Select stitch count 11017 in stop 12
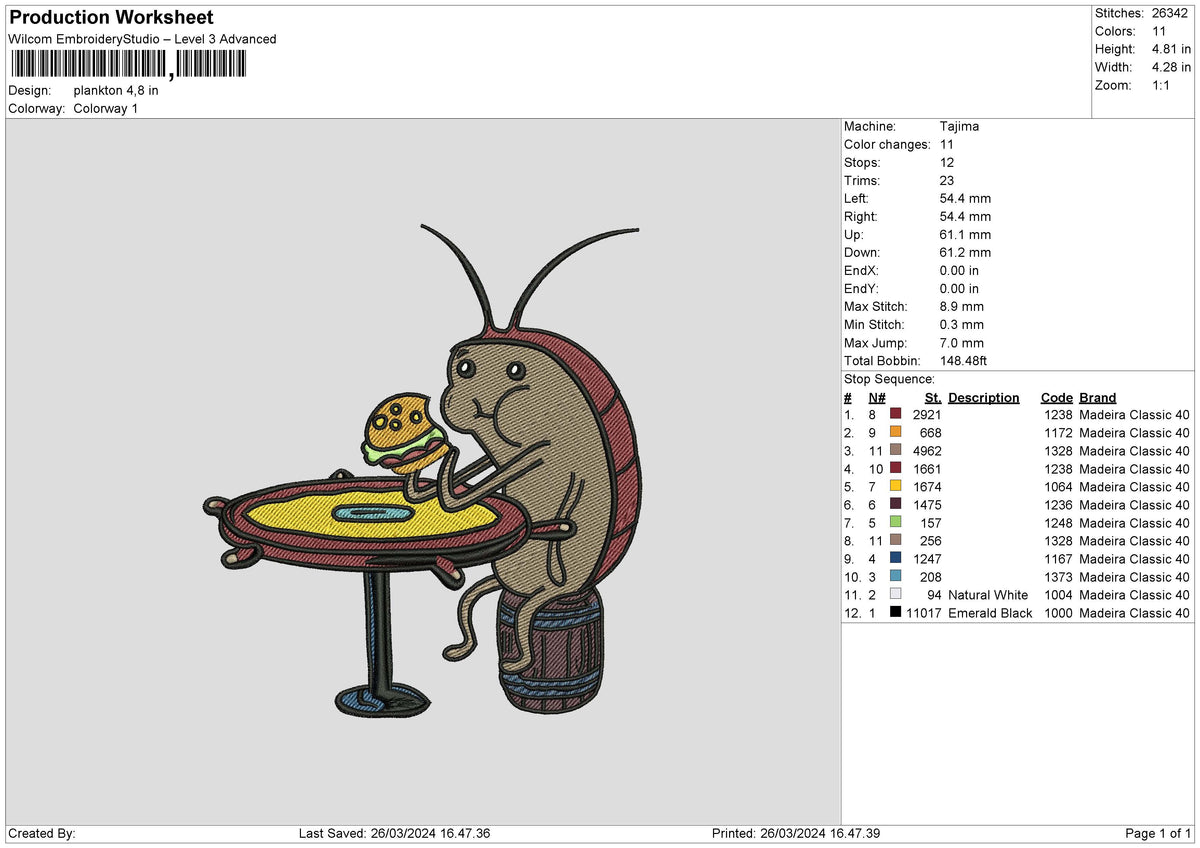 click(923, 612)
